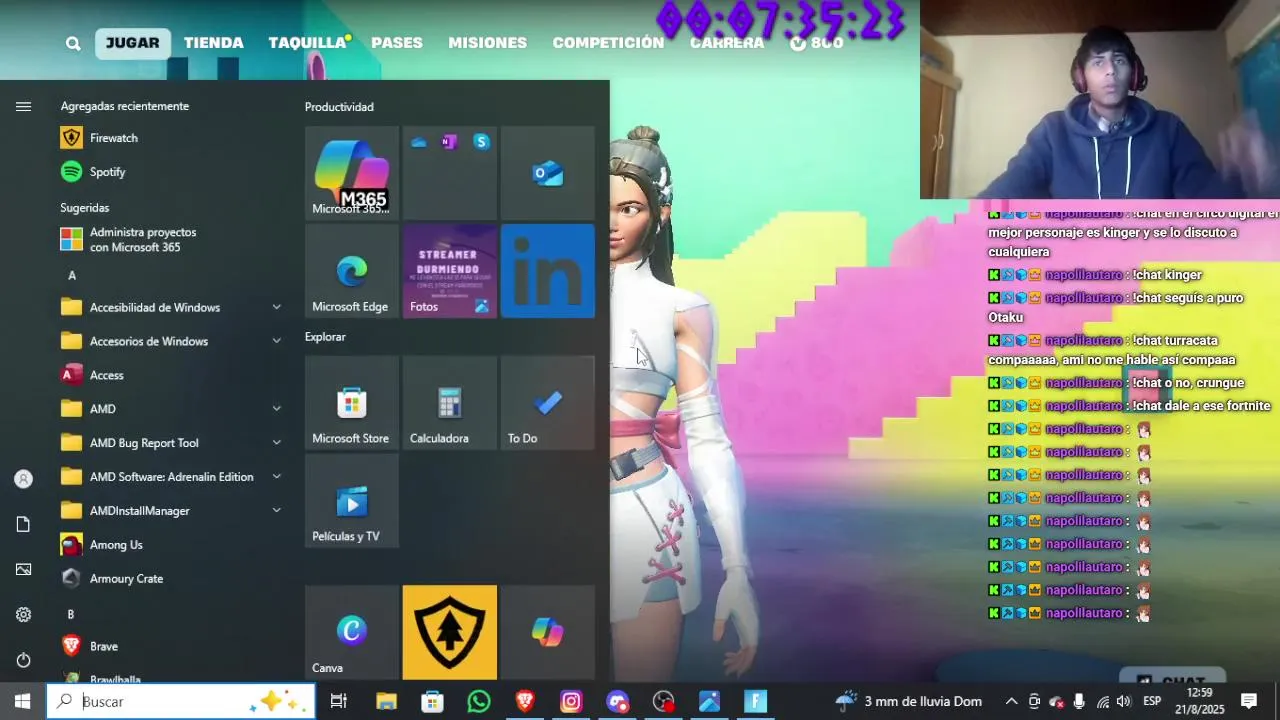Screen dimensions: 1280x720
Task: Open the Outlook tile
Action: (547, 172)
